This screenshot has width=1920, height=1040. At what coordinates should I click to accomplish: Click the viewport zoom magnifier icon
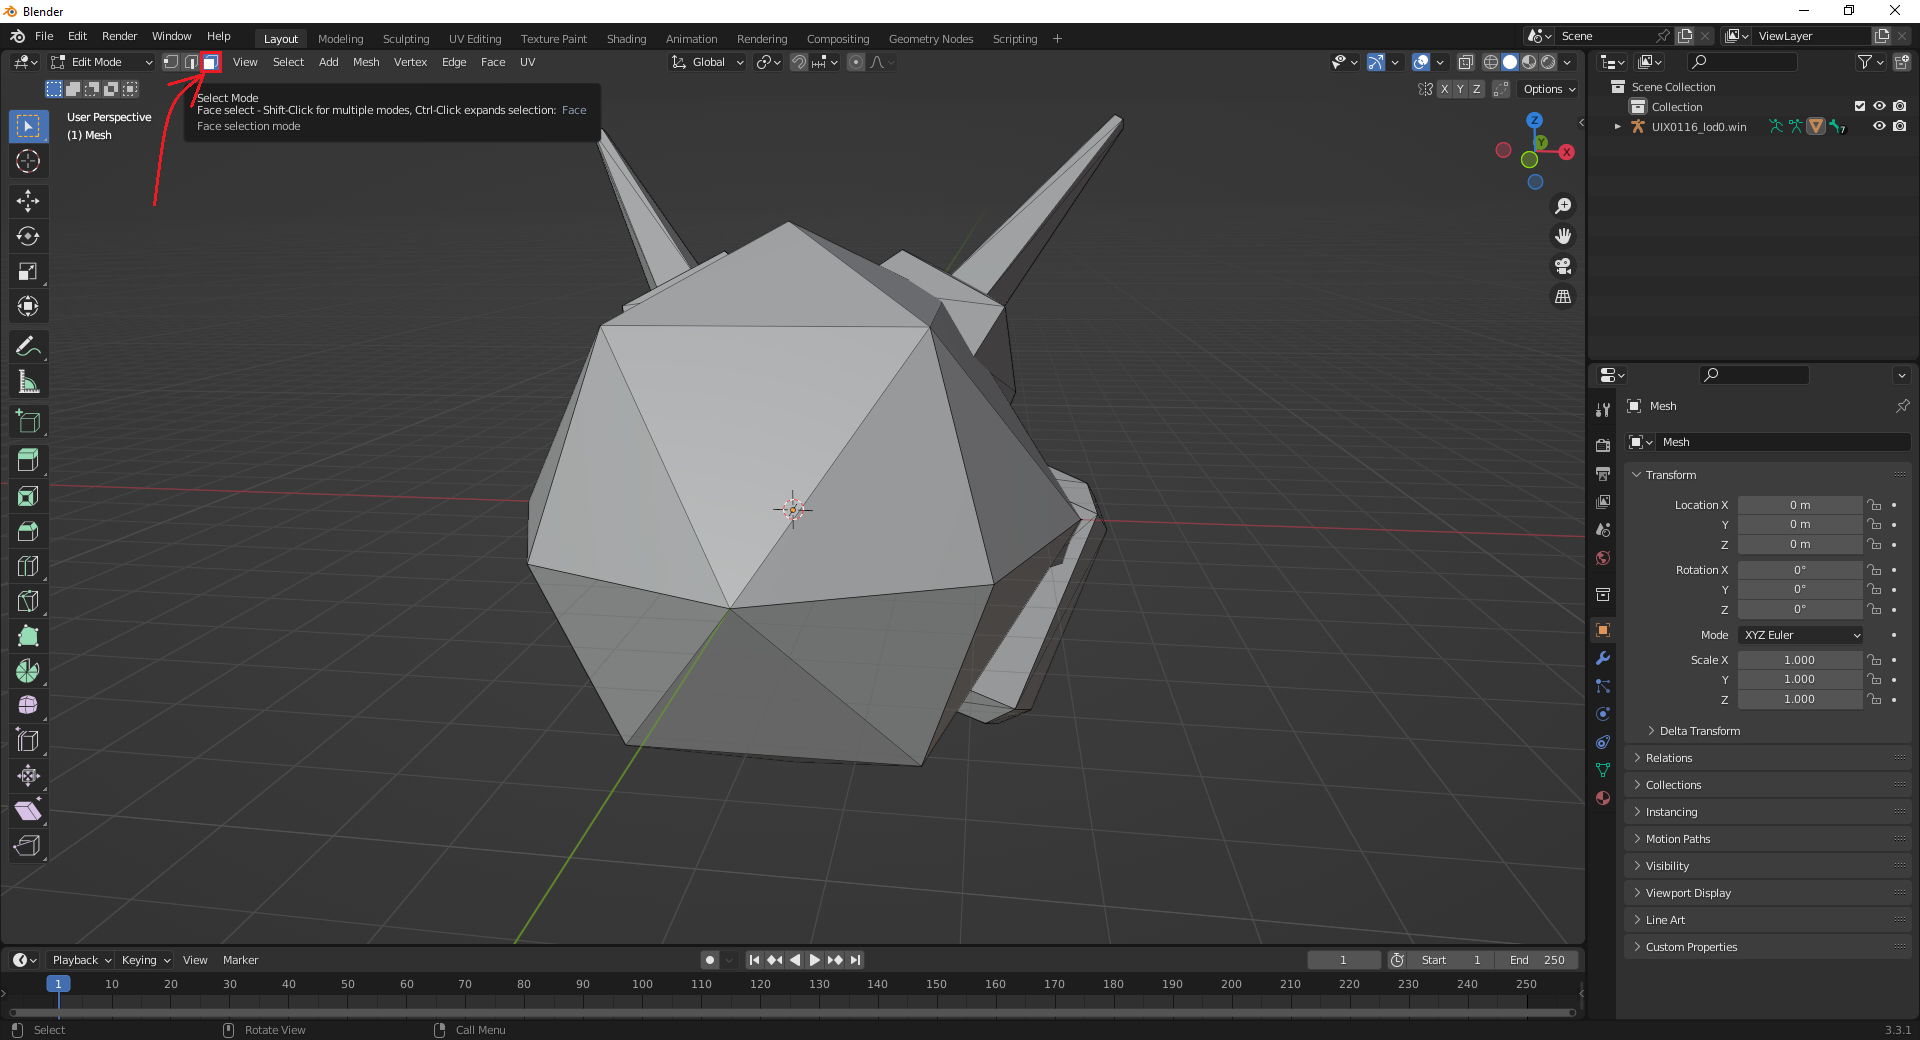1563,206
